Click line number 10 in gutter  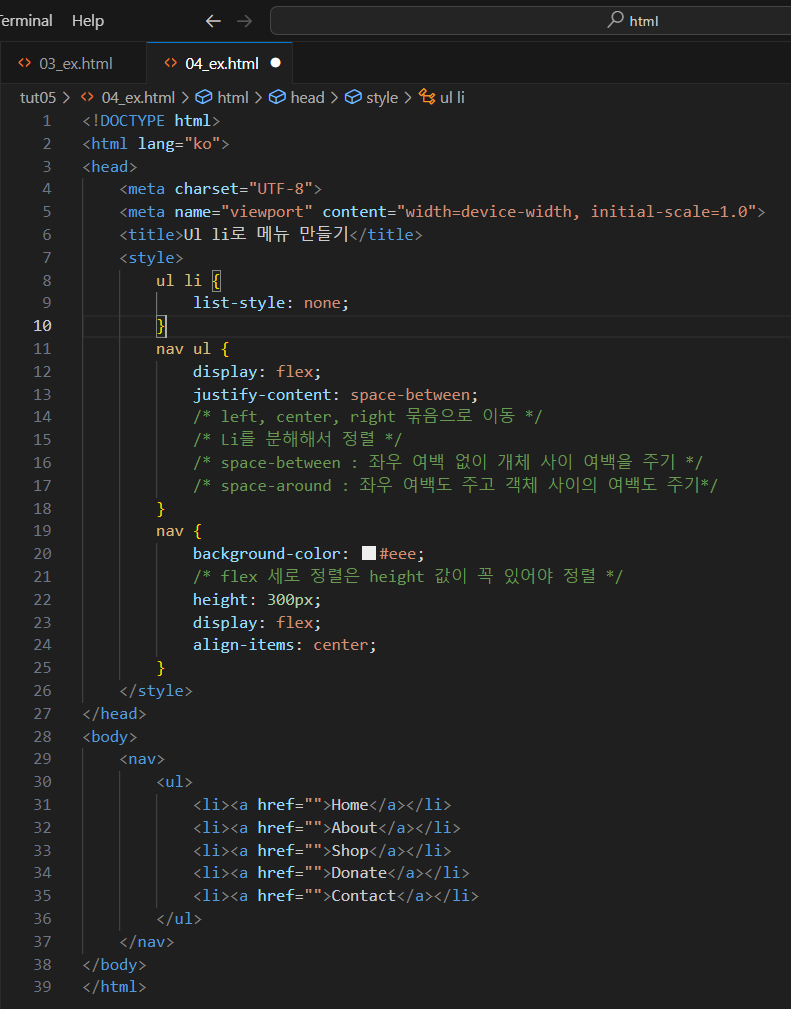tap(42, 326)
